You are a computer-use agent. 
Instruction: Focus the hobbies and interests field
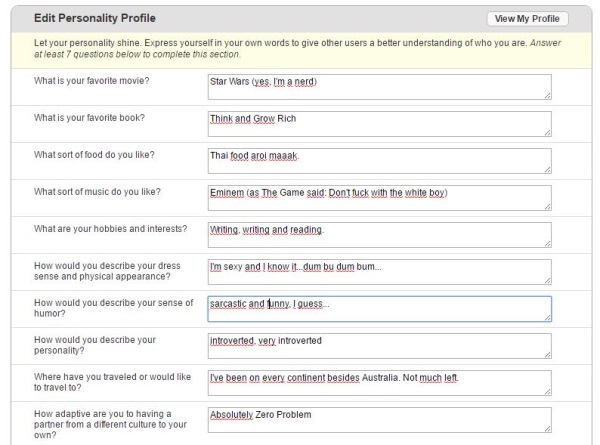pos(379,235)
